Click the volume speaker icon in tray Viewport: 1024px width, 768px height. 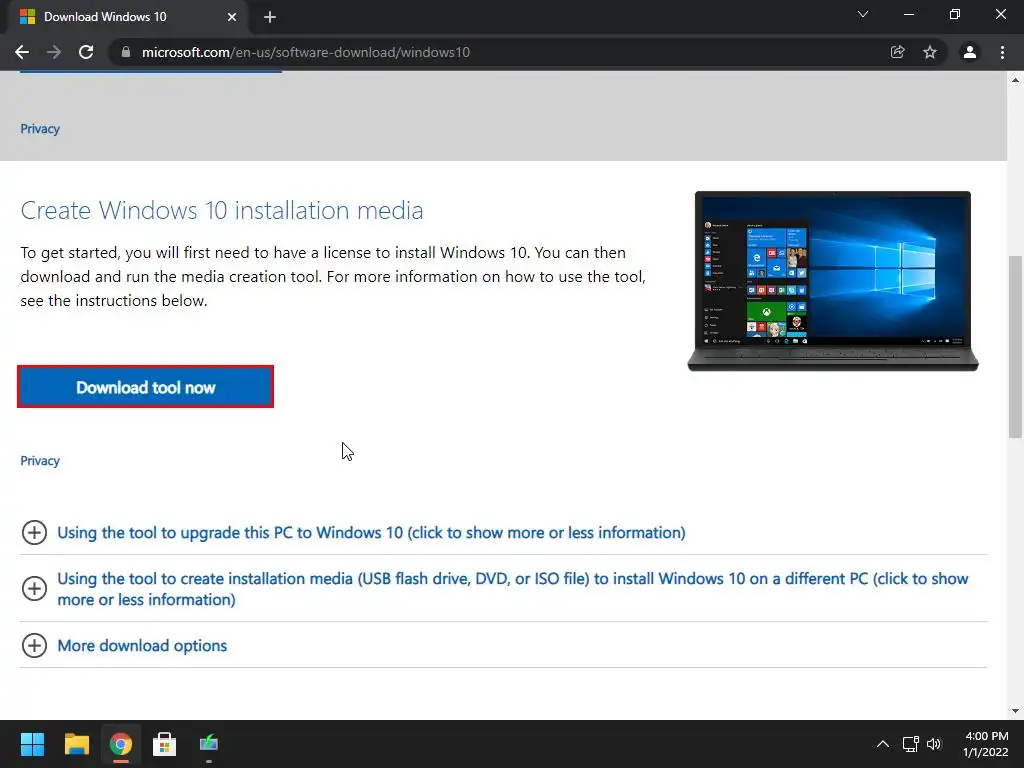(x=934, y=744)
